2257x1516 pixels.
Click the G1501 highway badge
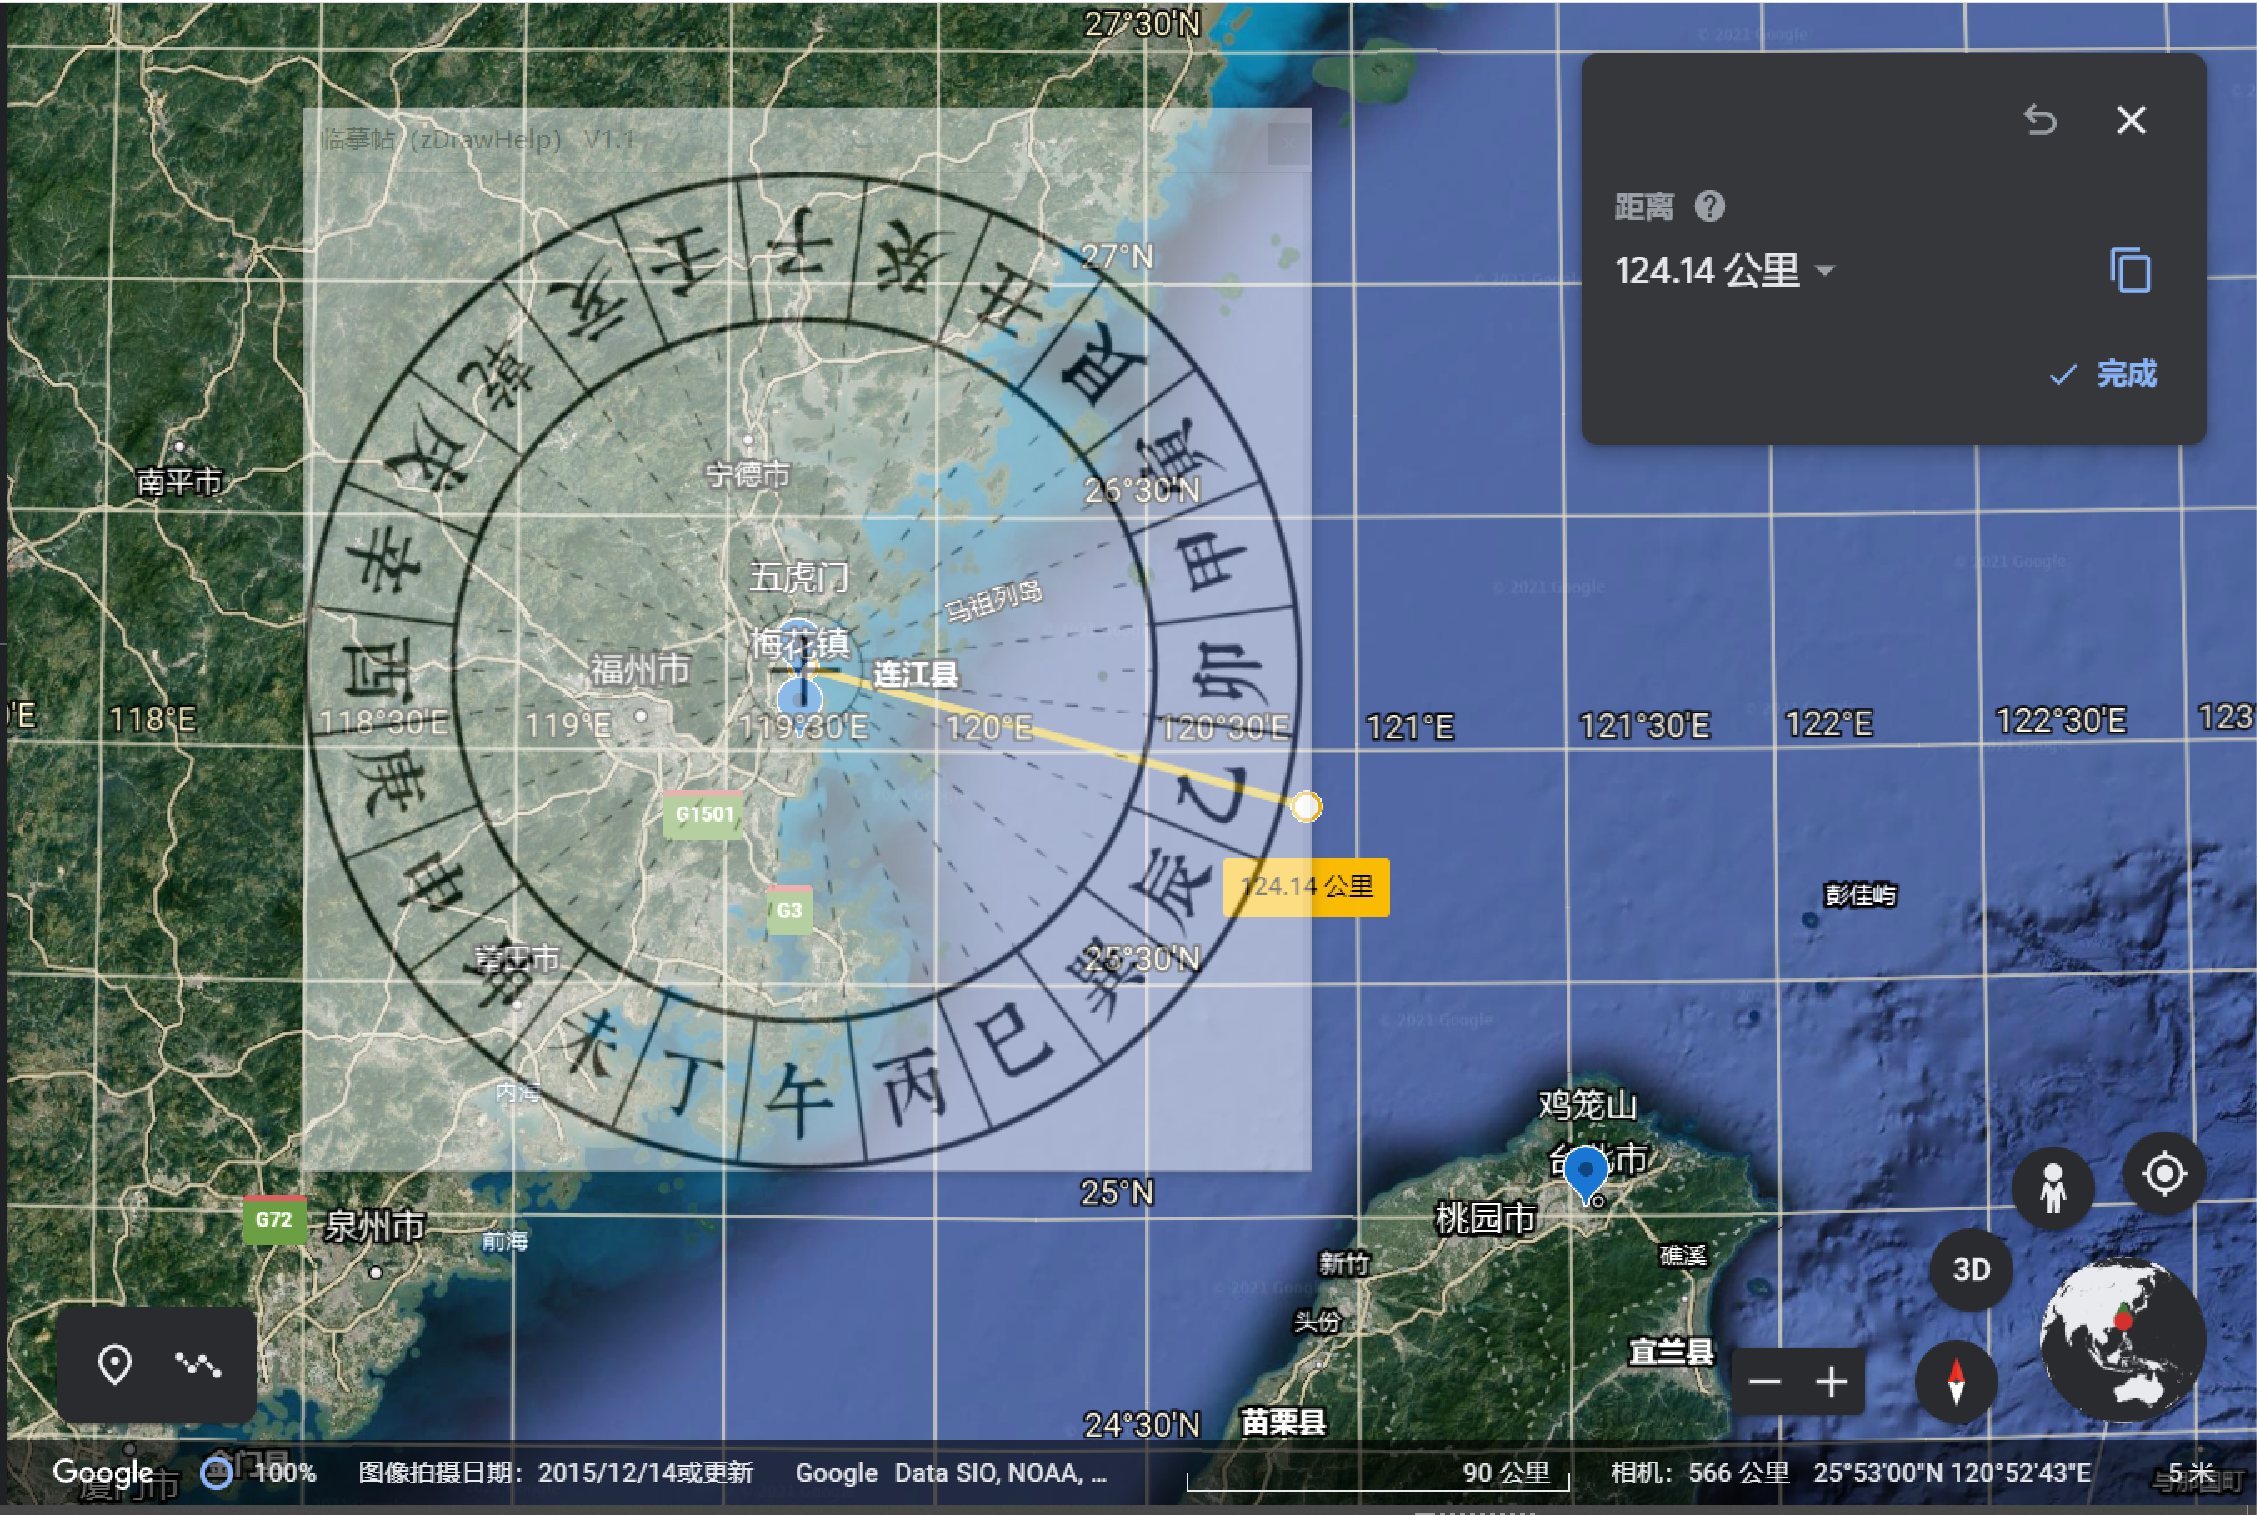click(x=704, y=814)
